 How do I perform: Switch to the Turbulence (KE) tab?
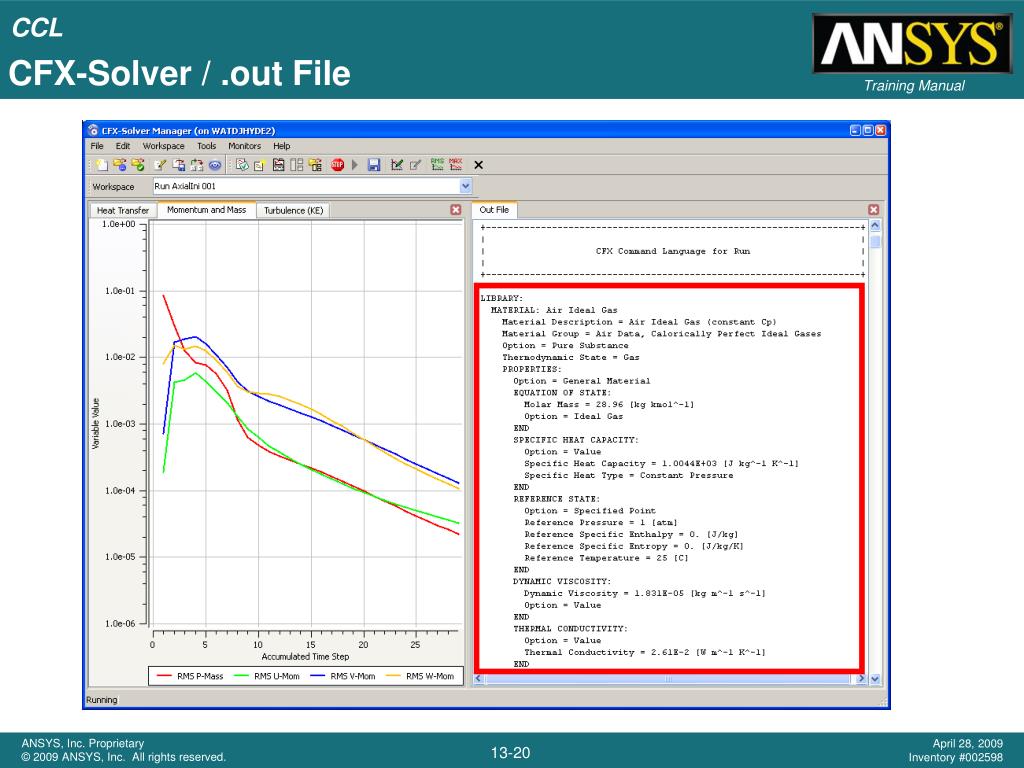tap(293, 210)
